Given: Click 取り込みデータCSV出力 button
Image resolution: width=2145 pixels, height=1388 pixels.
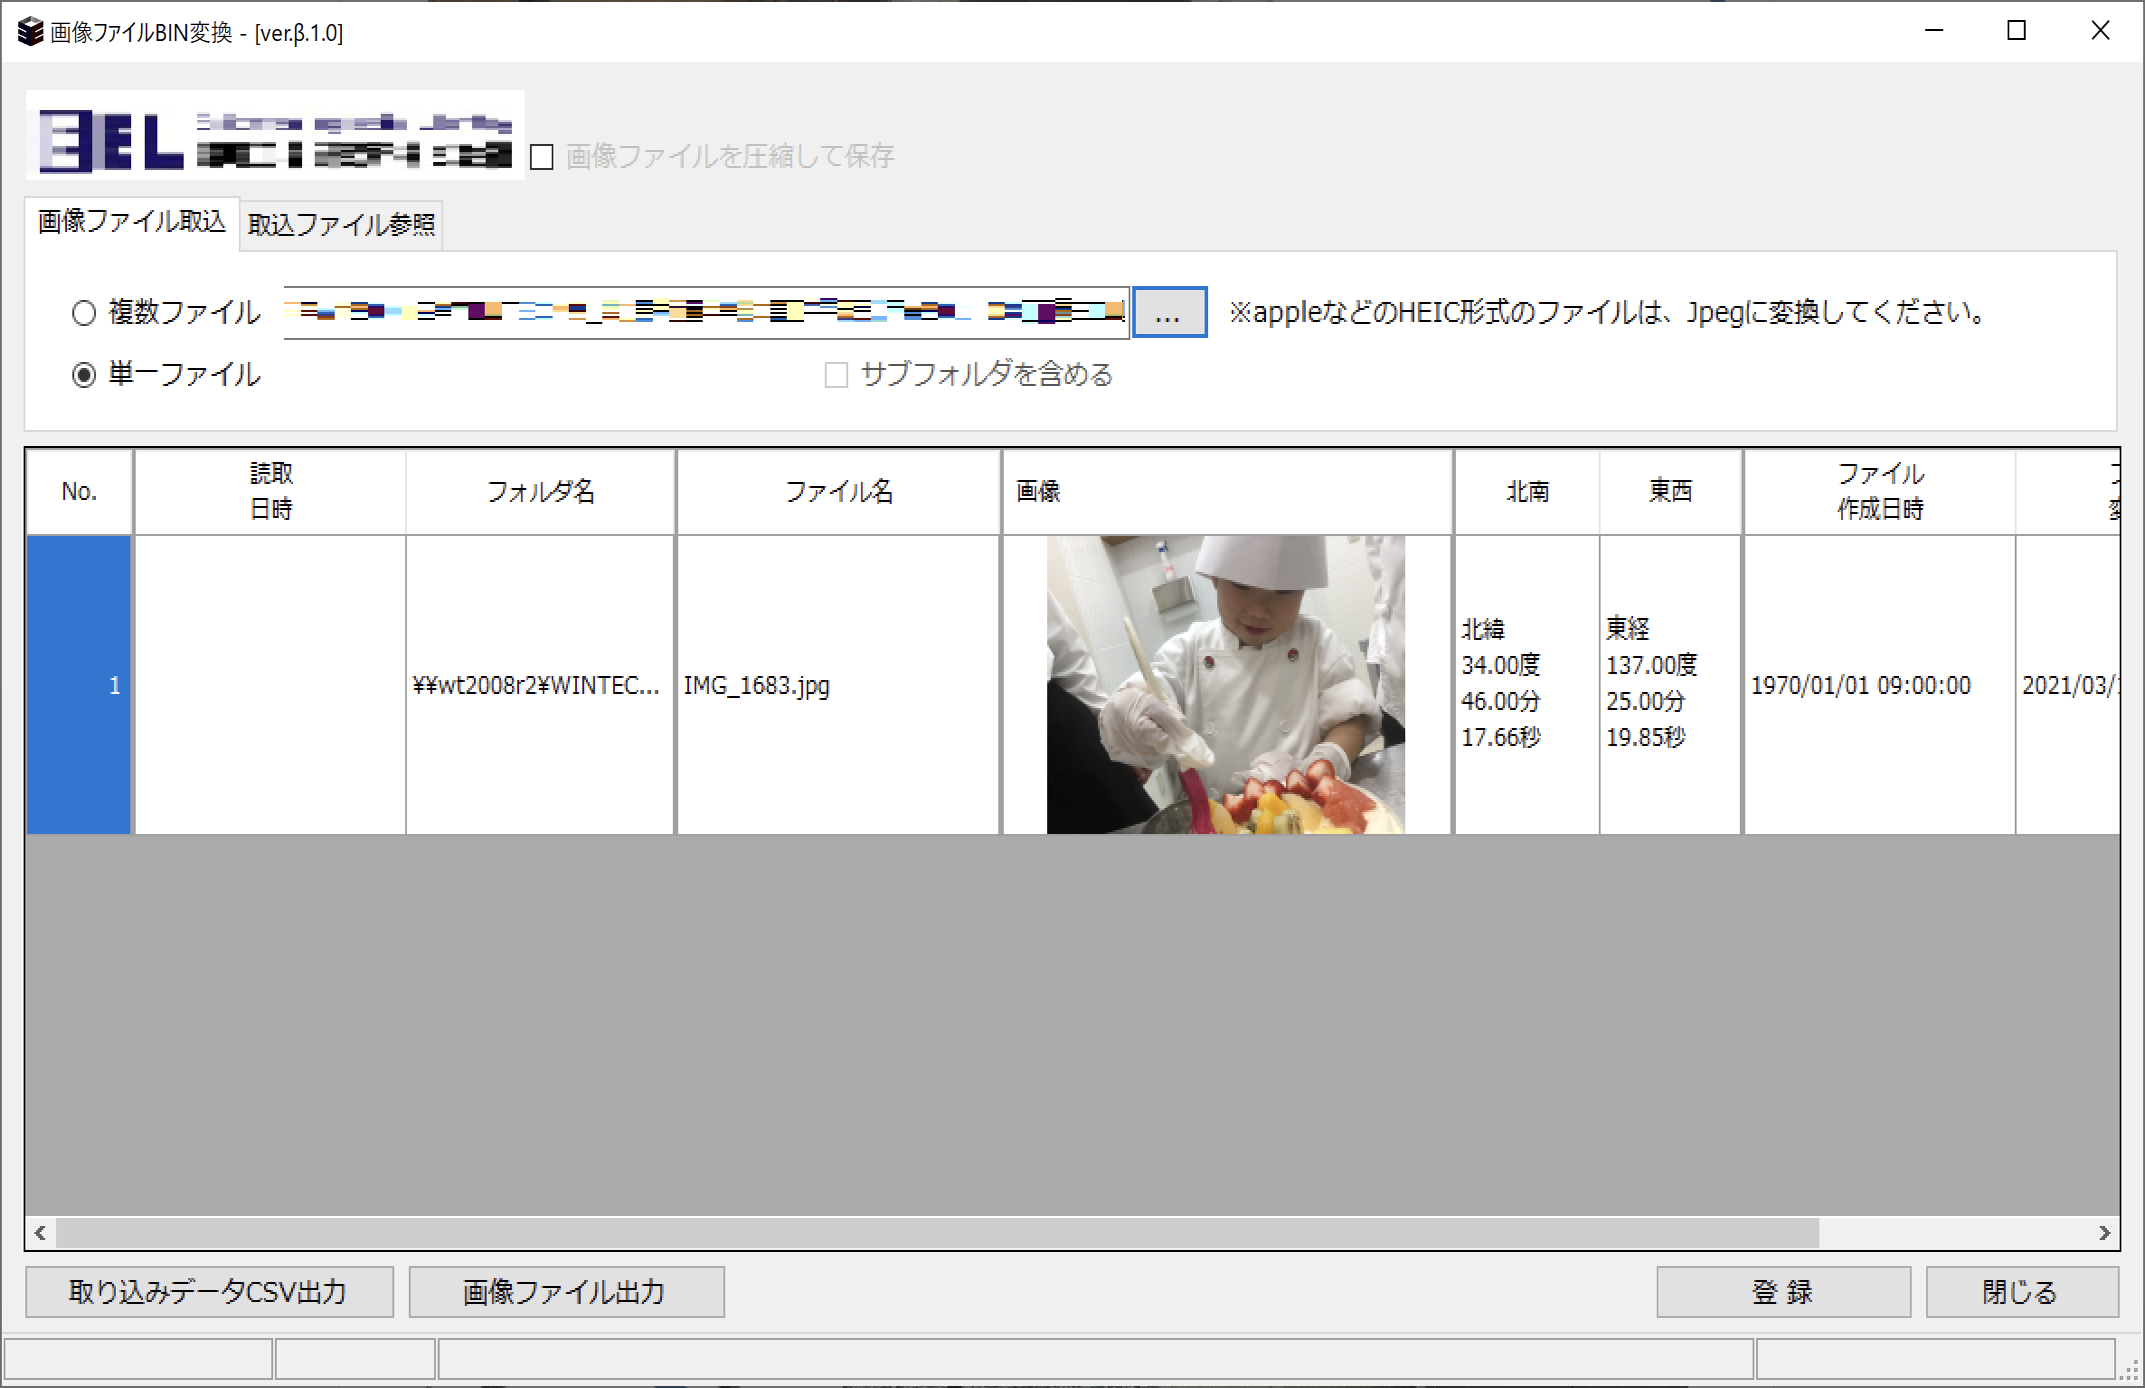Looking at the screenshot, I should tap(209, 1292).
